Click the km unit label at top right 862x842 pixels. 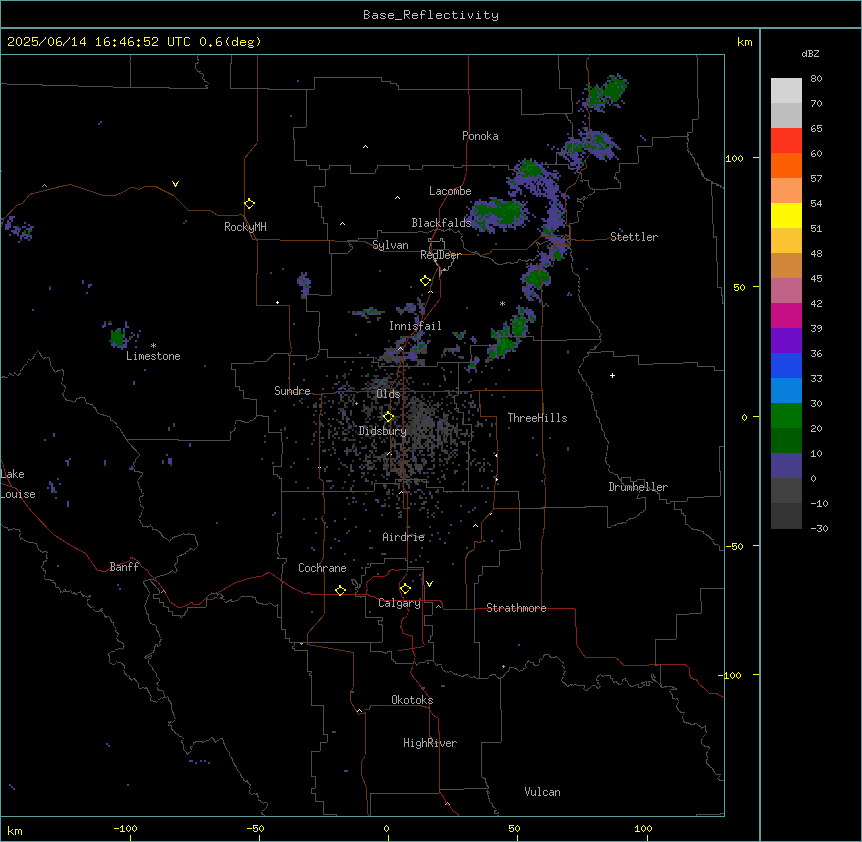pyautogui.click(x=744, y=42)
